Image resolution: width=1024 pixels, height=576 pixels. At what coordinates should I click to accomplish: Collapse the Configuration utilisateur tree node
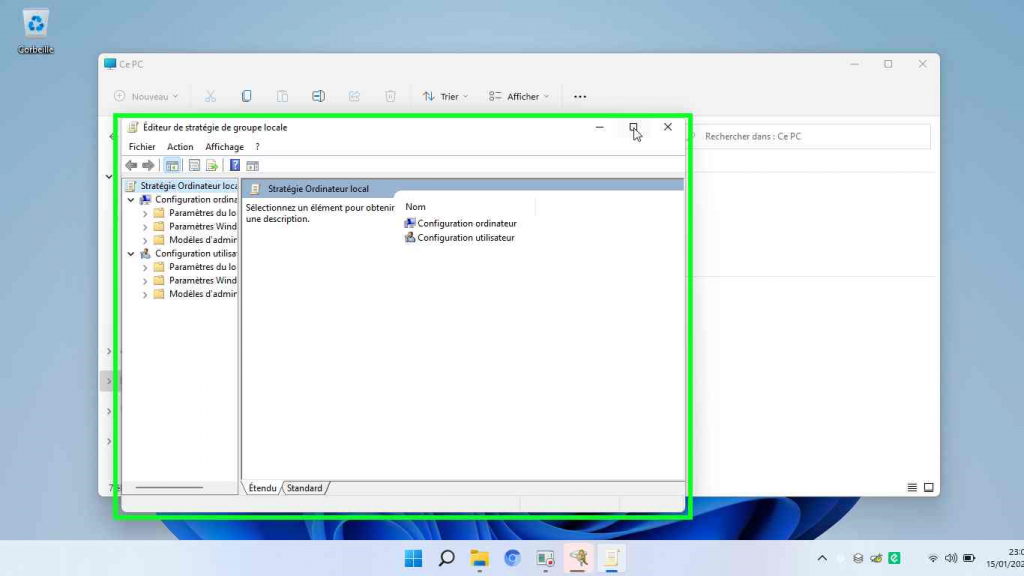point(131,254)
